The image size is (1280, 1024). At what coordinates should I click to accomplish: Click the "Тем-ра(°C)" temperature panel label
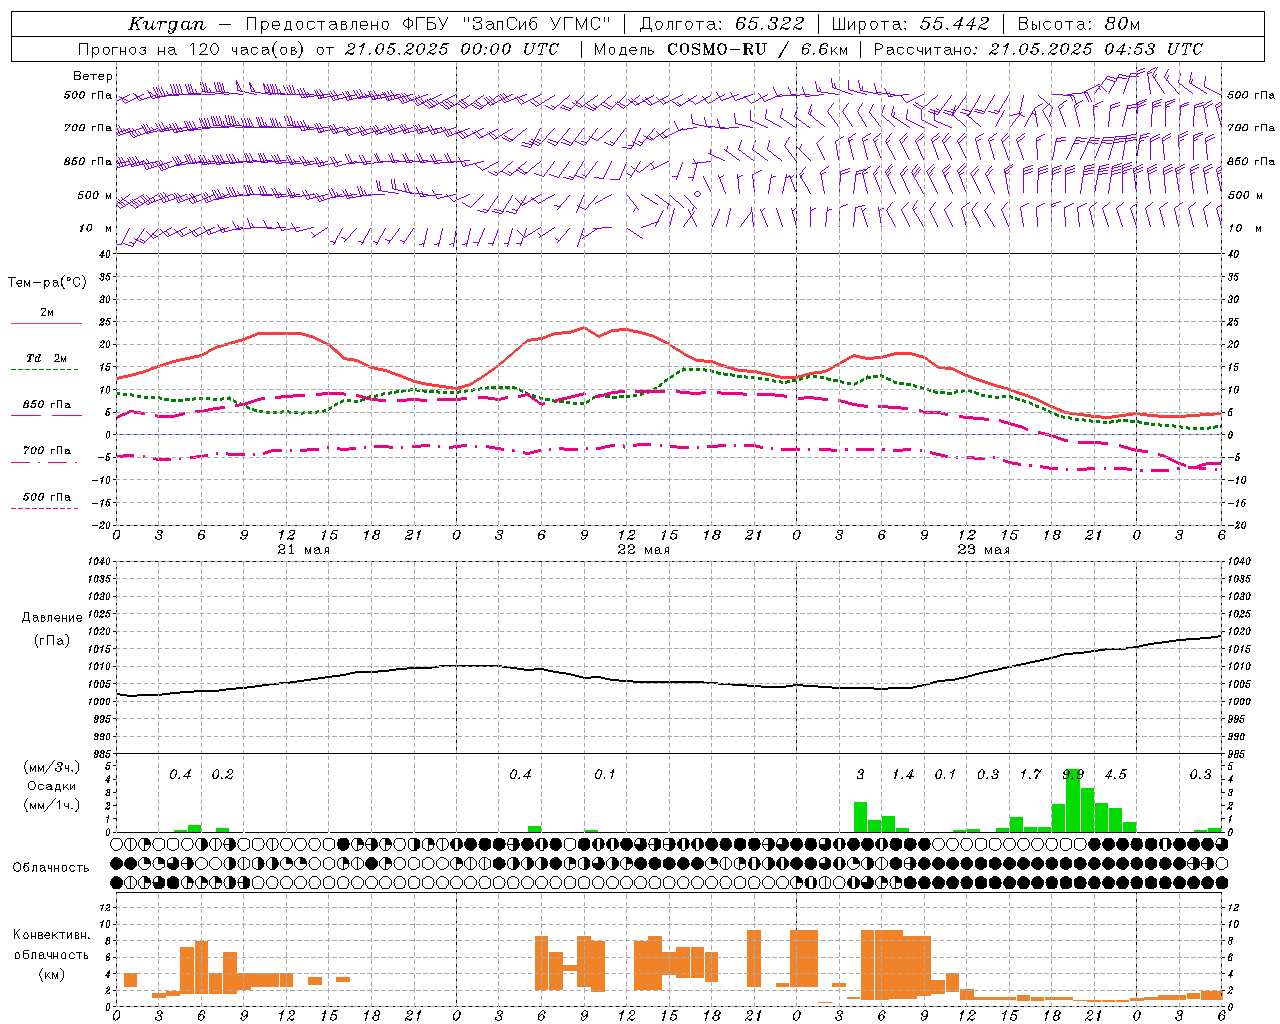(x=47, y=283)
